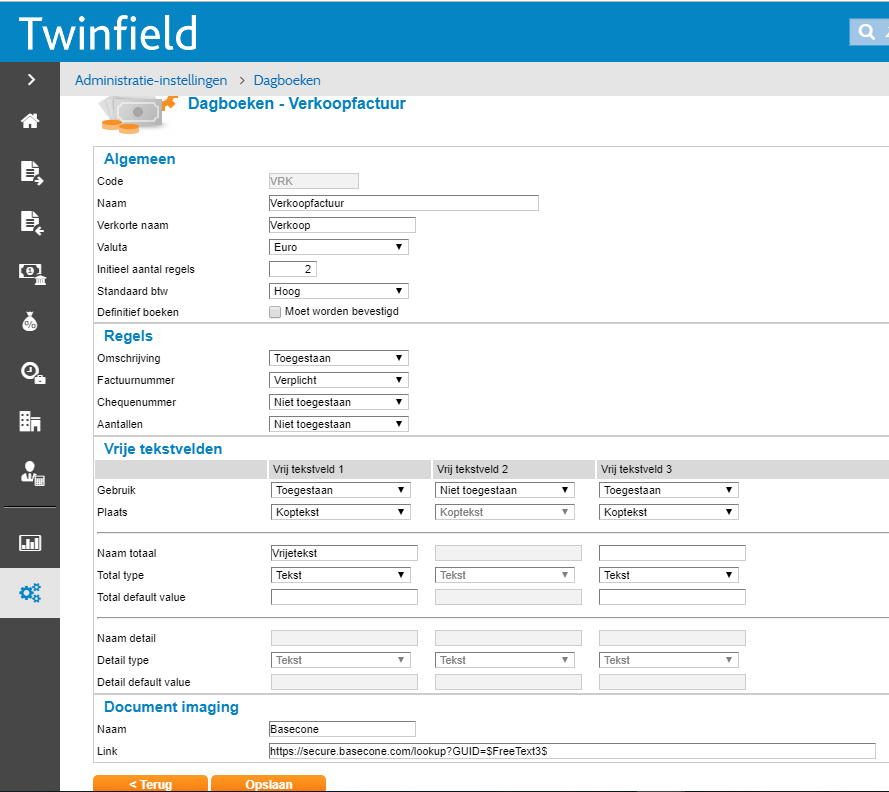The width and height of the screenshot is (889, 792).
Task: Open the Valuta dropdown showing Euro
Action: [x=339, y=247]
